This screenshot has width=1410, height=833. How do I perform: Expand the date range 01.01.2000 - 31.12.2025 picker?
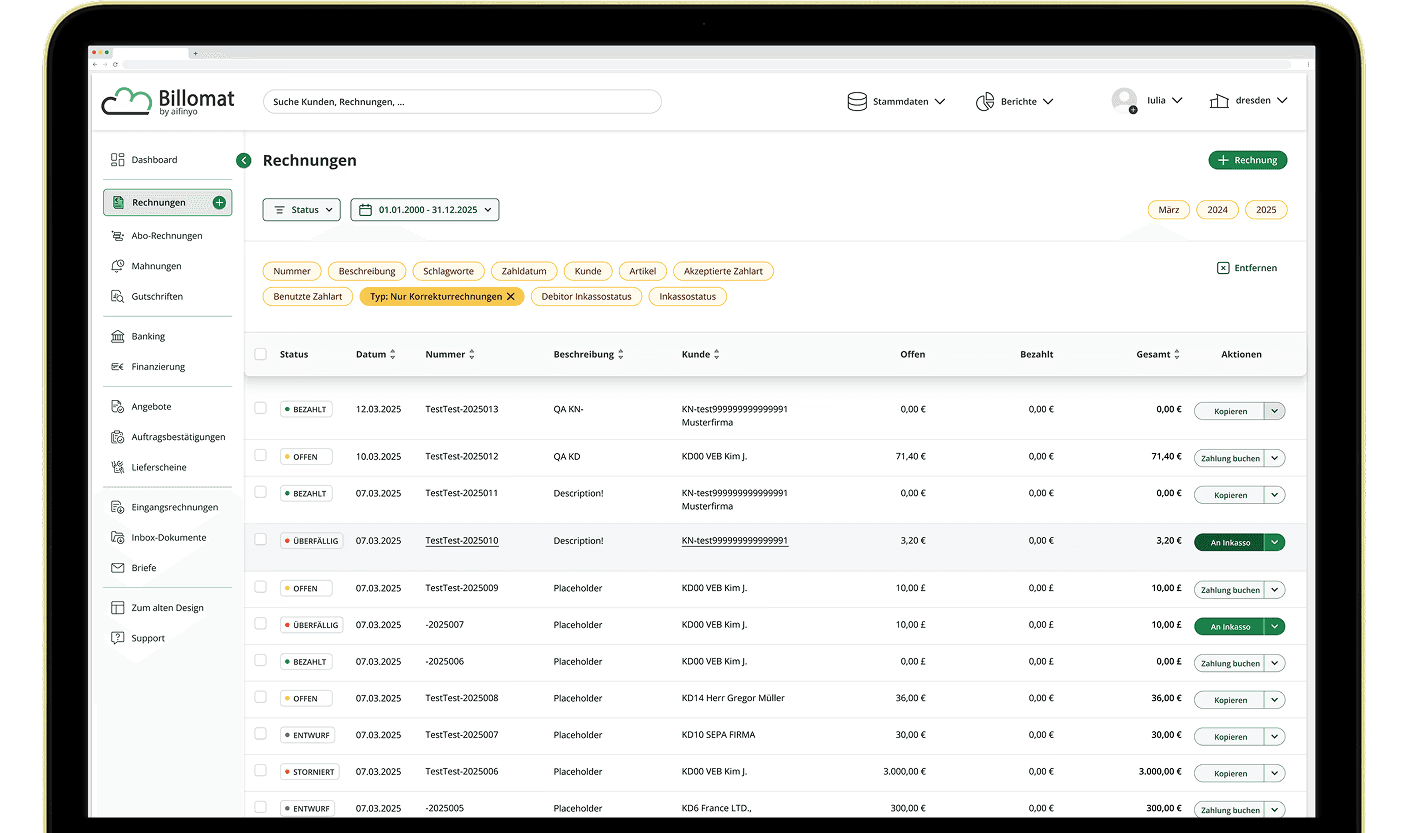tap(425, 210)
